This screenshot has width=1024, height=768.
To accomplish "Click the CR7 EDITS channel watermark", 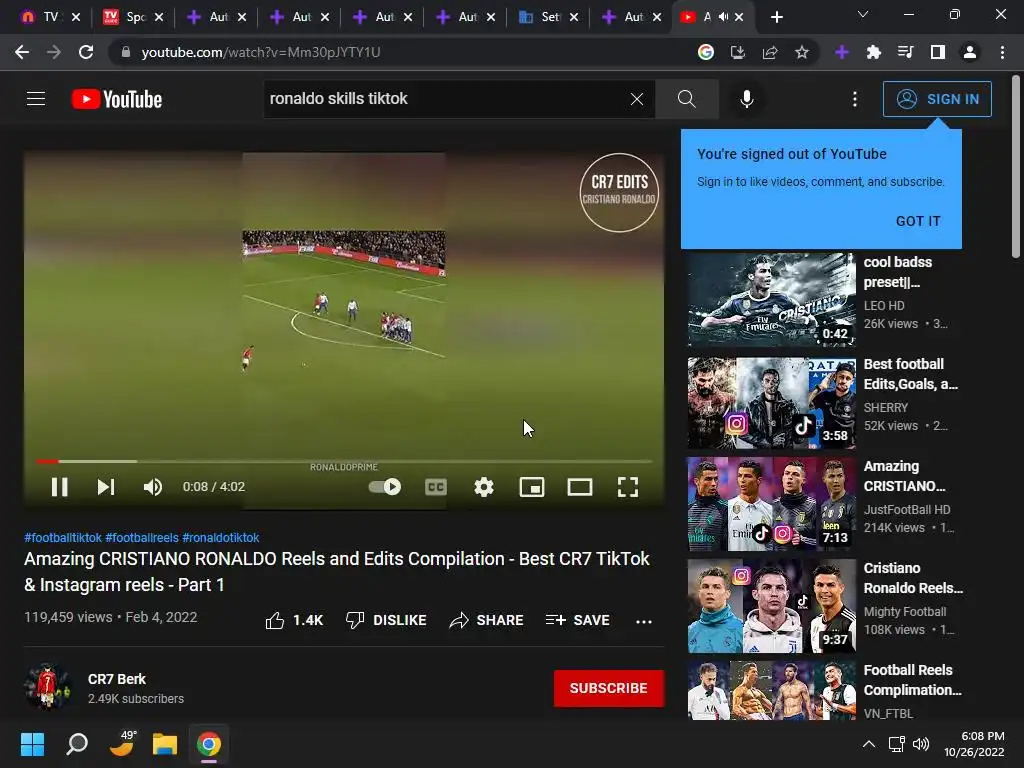I will [x=618, y=193].
